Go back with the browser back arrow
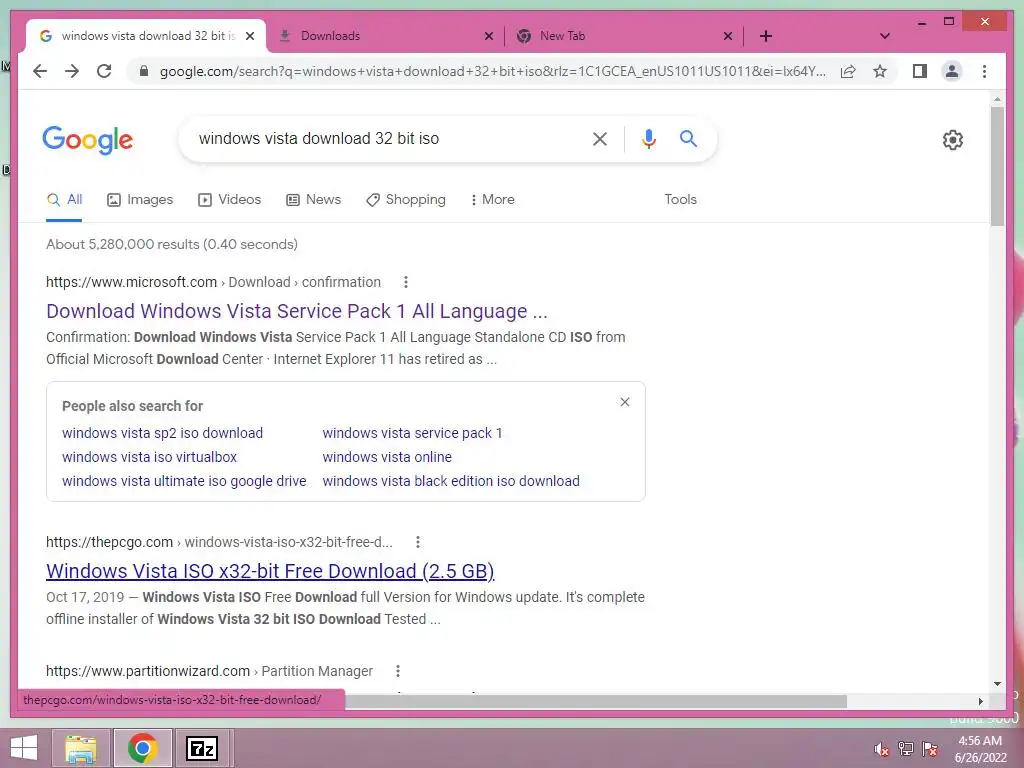1024x768 pixels. coord(40,71)
